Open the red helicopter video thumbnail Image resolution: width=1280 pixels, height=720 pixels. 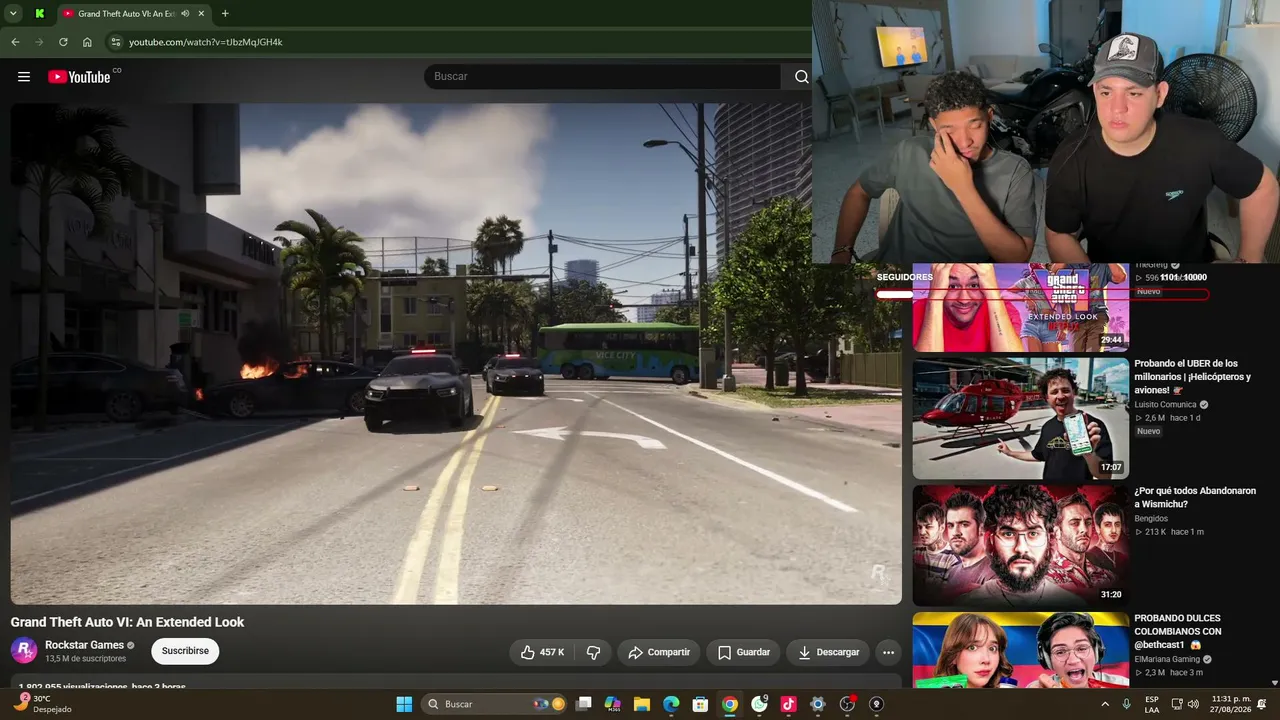pyautogui.click(x=1021, y=418)
